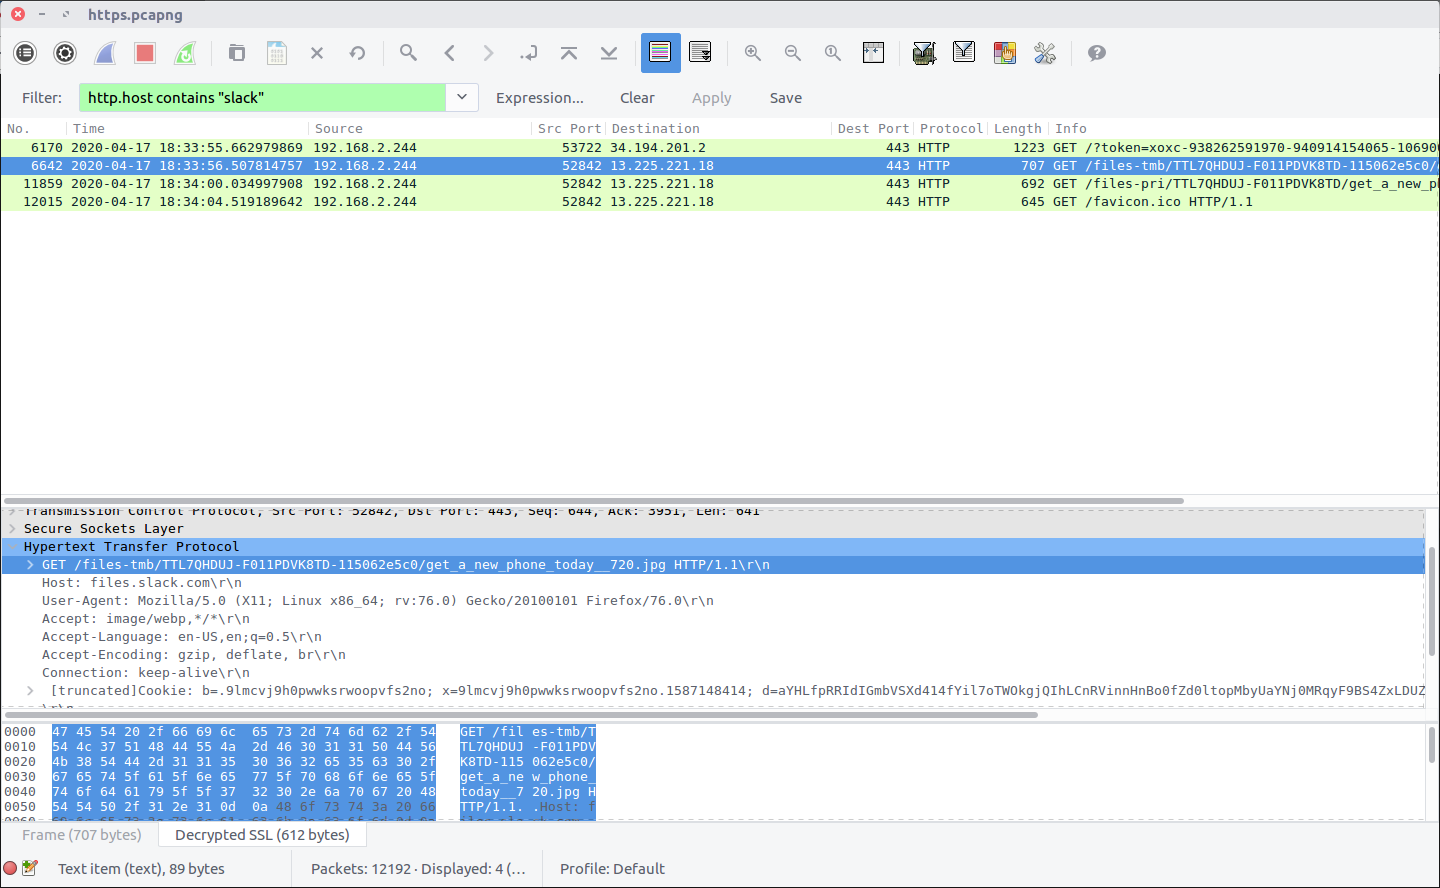This screenshot has width=1440, height=888.
Task: Toggle auto-scroll in live capture
Action: (700, 53)
